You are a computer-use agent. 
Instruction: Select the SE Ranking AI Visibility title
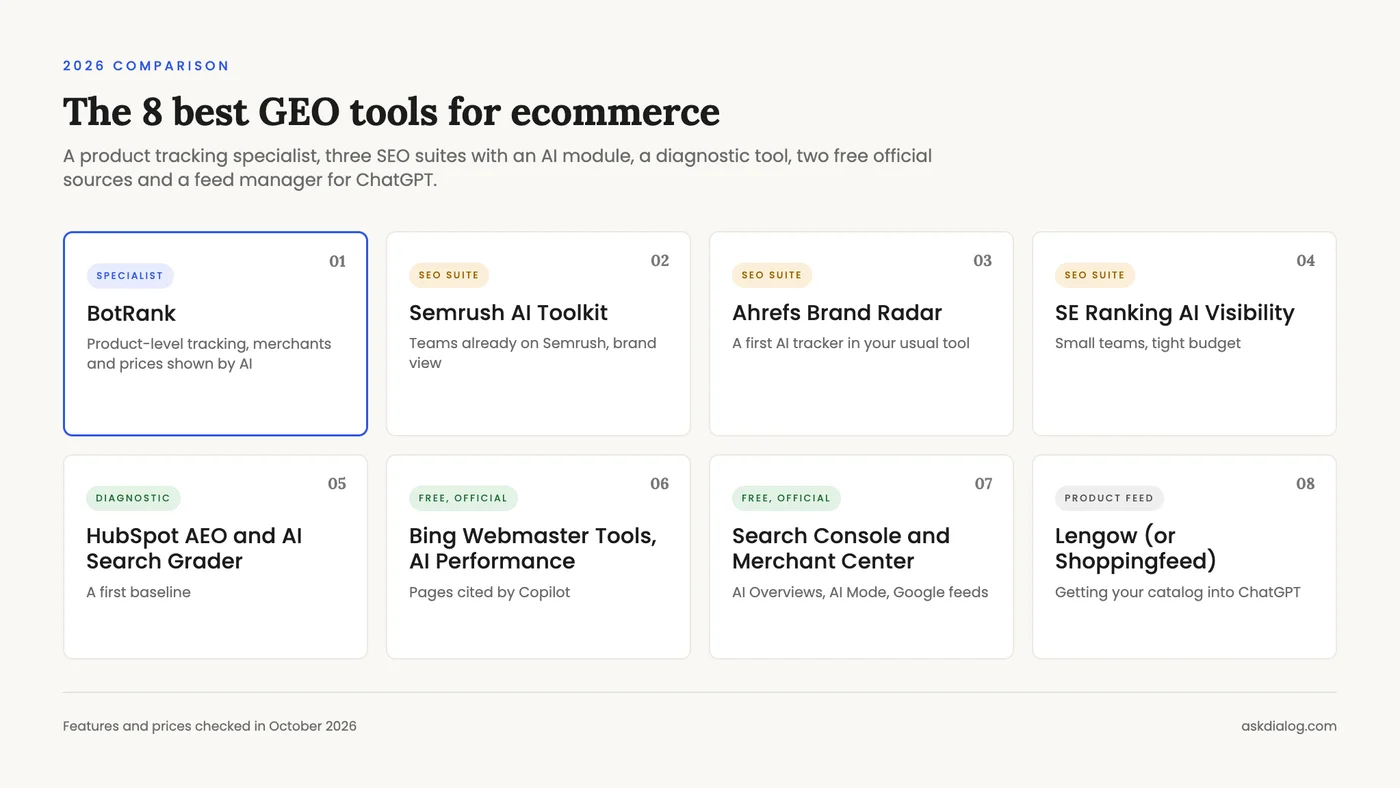1174,313
